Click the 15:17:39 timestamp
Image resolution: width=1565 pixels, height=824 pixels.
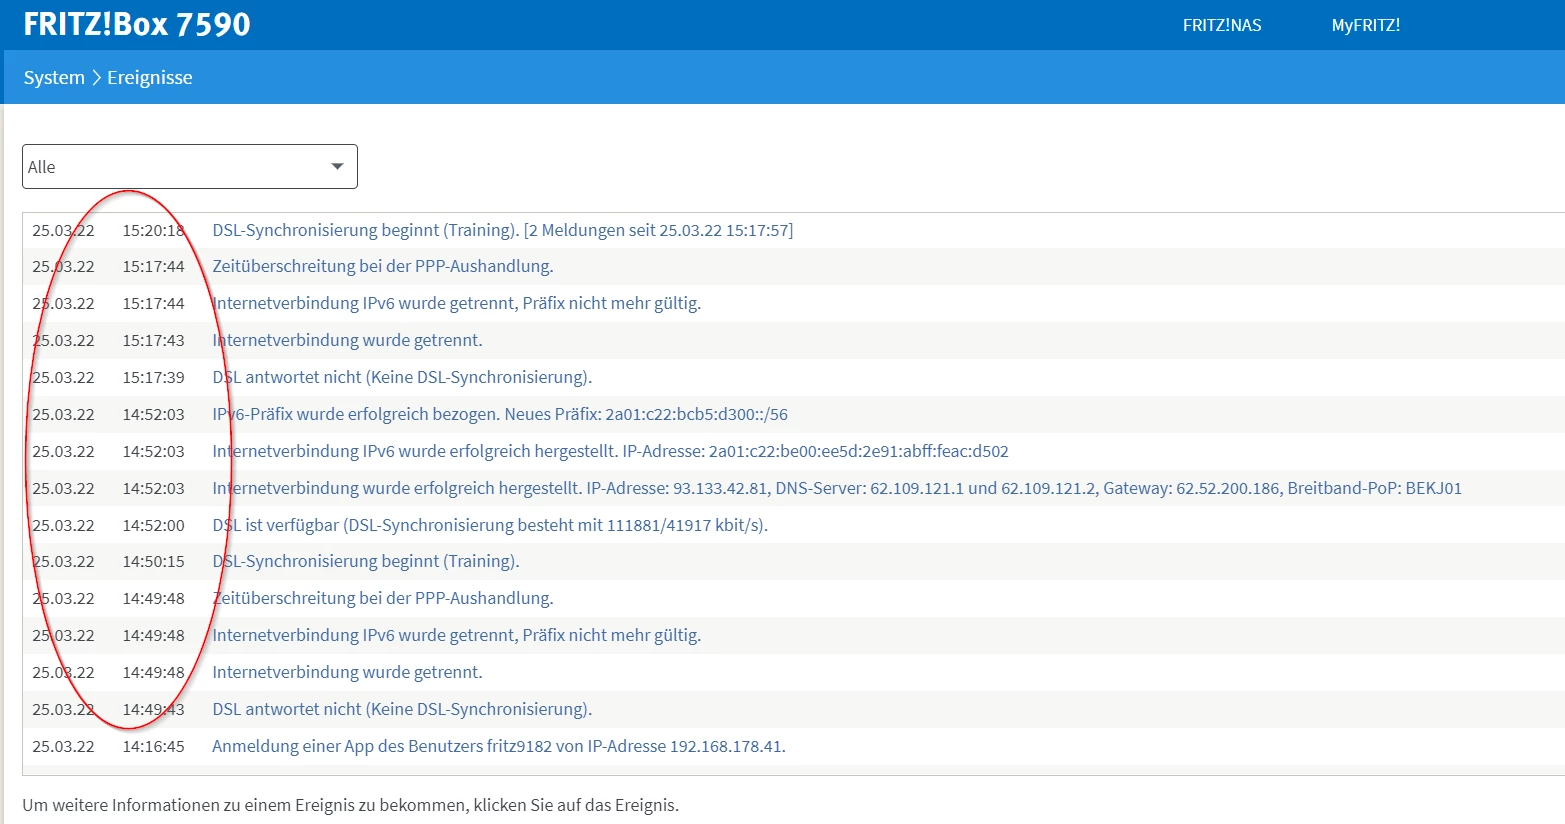[x=154, y=377]
